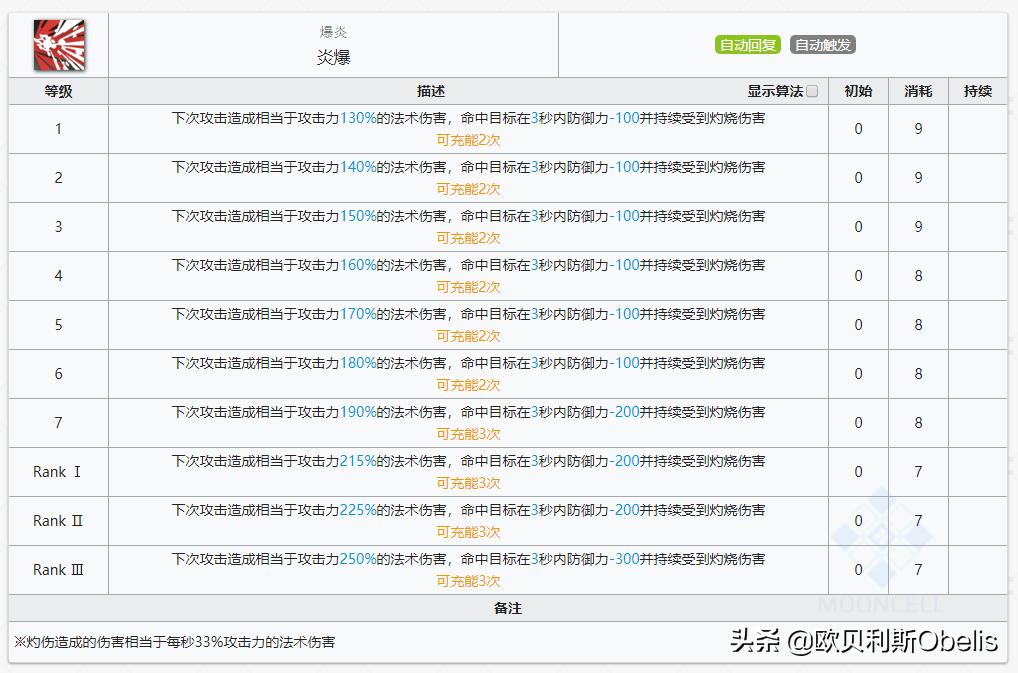Expand the Rank Ⅰ row
This screenshot has height=673, width=1018.
58,471
